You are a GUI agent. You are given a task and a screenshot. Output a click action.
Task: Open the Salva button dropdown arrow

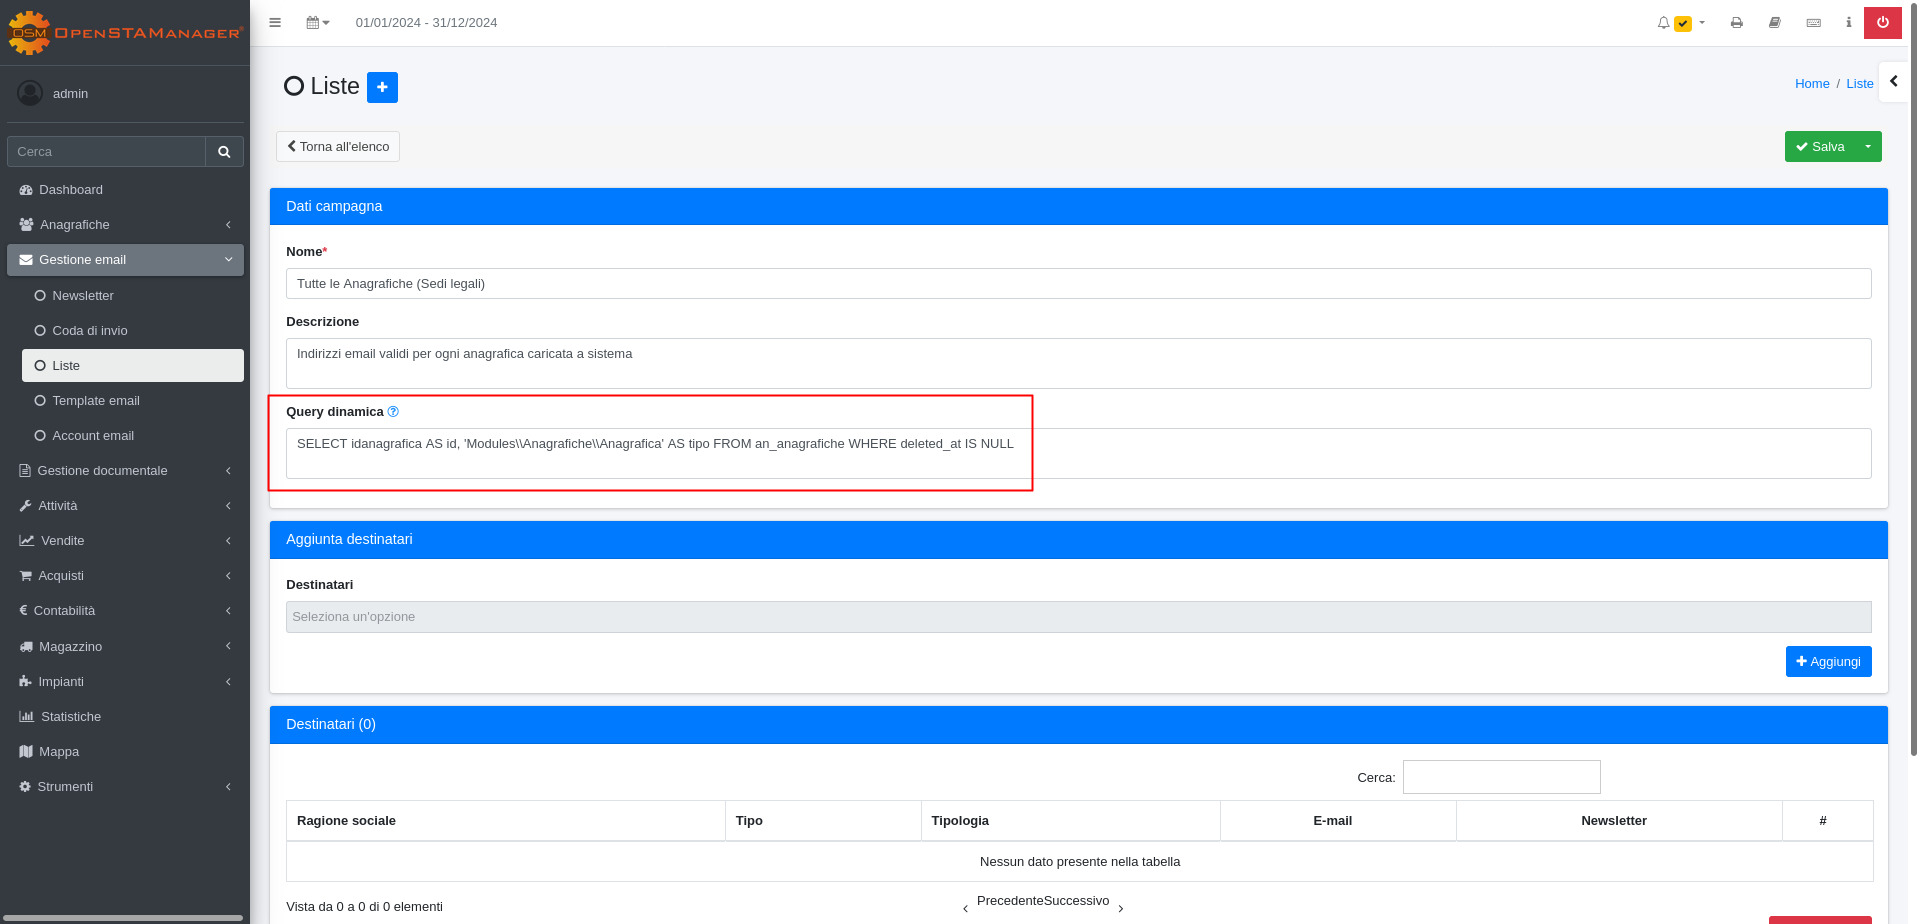[x=1867, y=146]
